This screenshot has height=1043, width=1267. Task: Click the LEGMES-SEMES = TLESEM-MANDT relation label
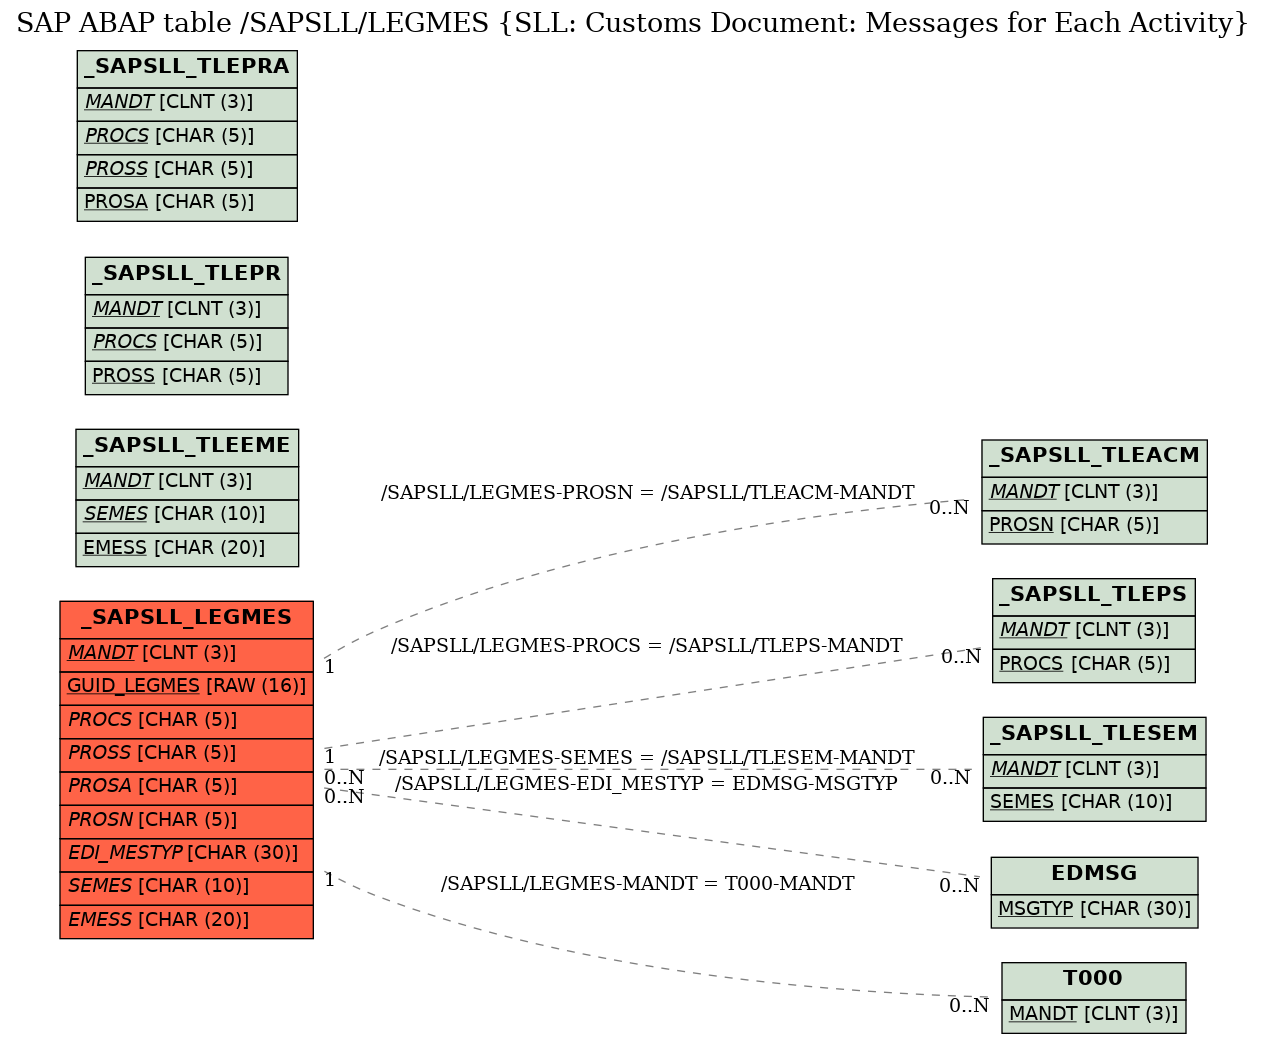646,758
